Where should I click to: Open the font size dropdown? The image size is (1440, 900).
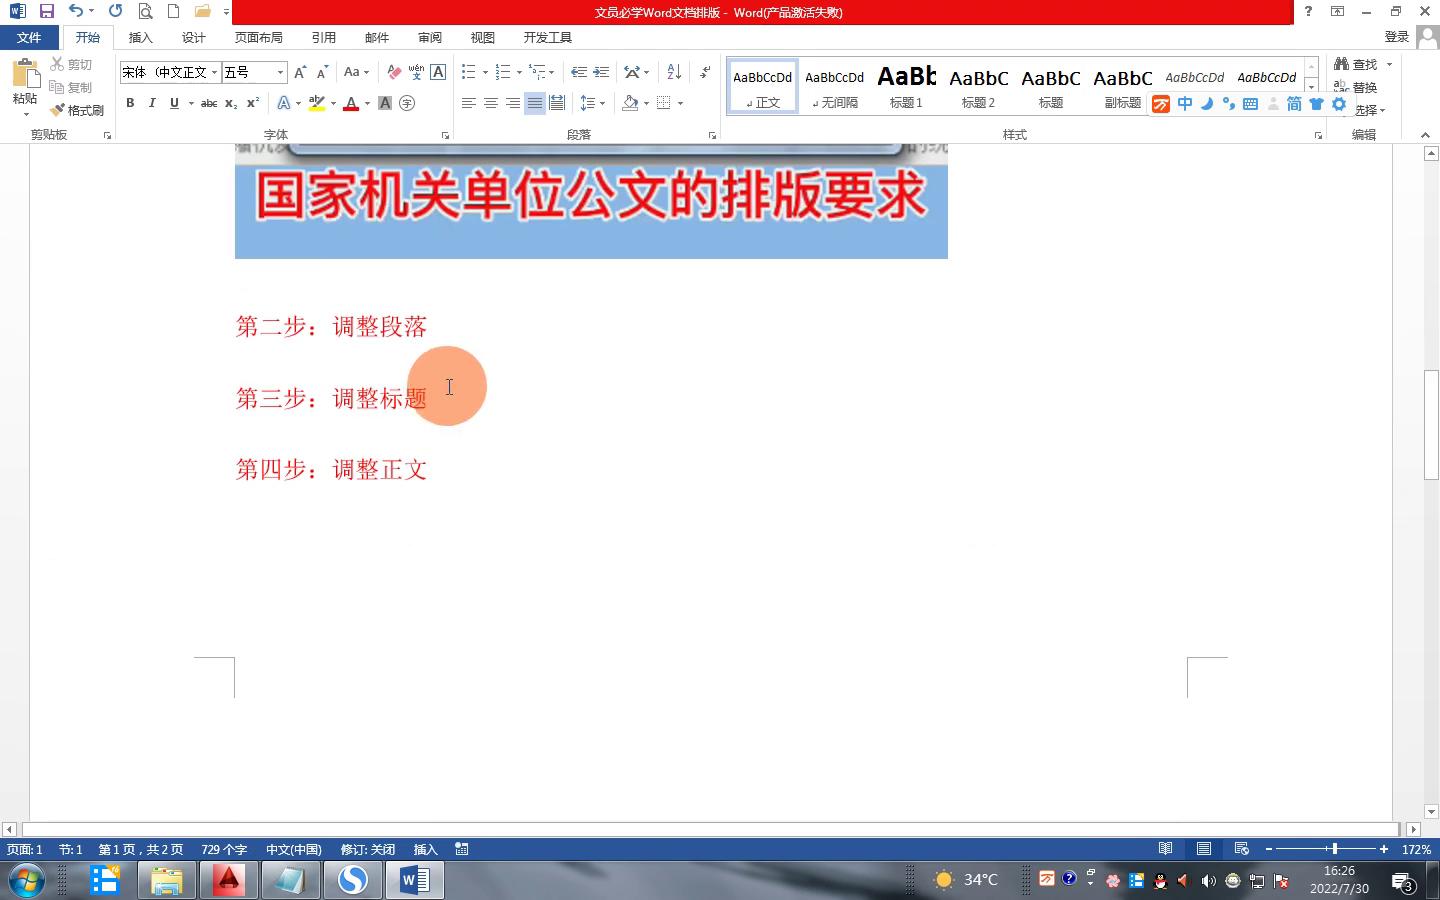point(280,72)
